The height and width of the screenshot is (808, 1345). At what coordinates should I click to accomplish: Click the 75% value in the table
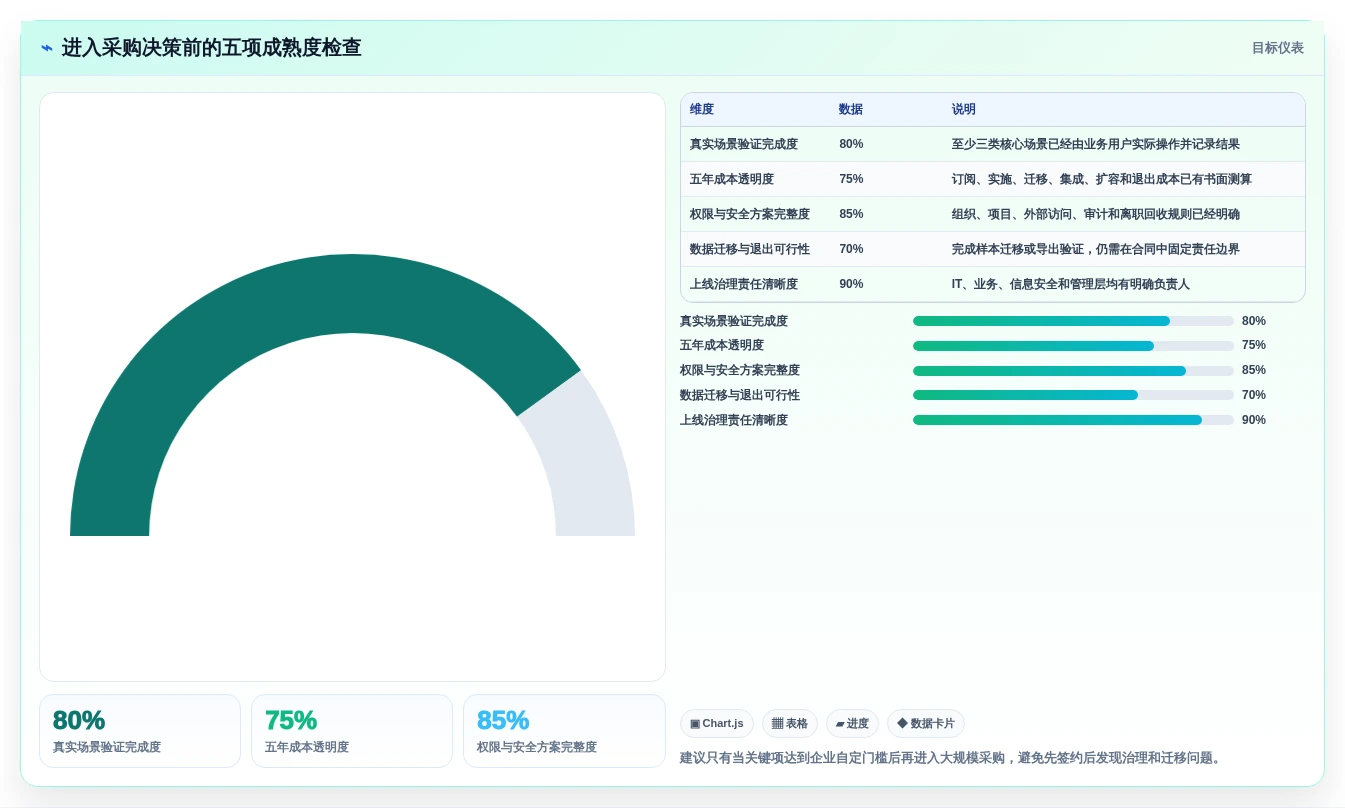click(851, 179)
